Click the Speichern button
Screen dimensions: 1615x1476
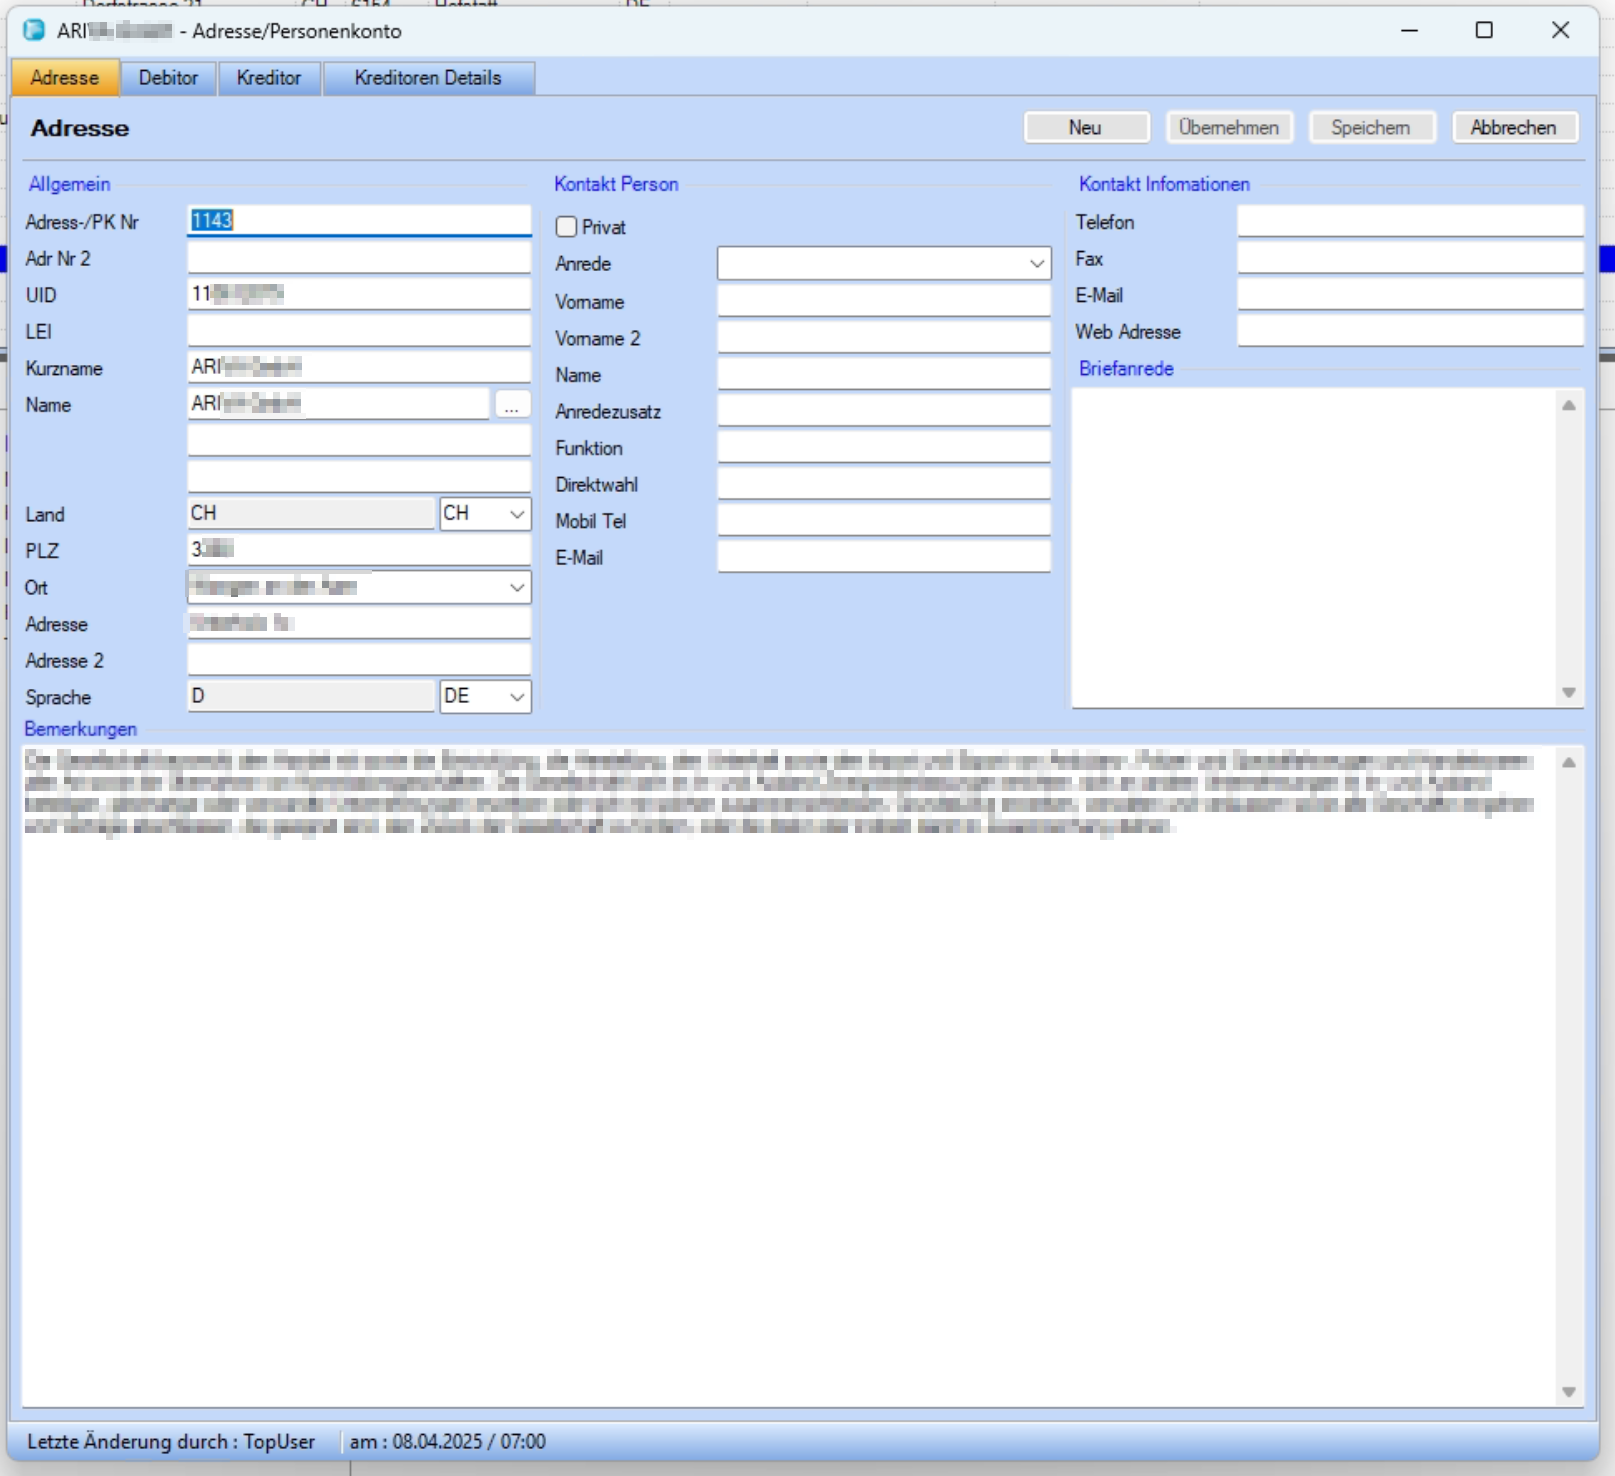(x=1371, y=128)
